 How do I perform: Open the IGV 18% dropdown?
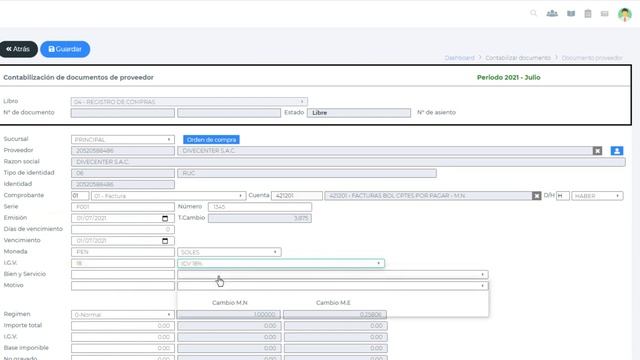[281, 264]
